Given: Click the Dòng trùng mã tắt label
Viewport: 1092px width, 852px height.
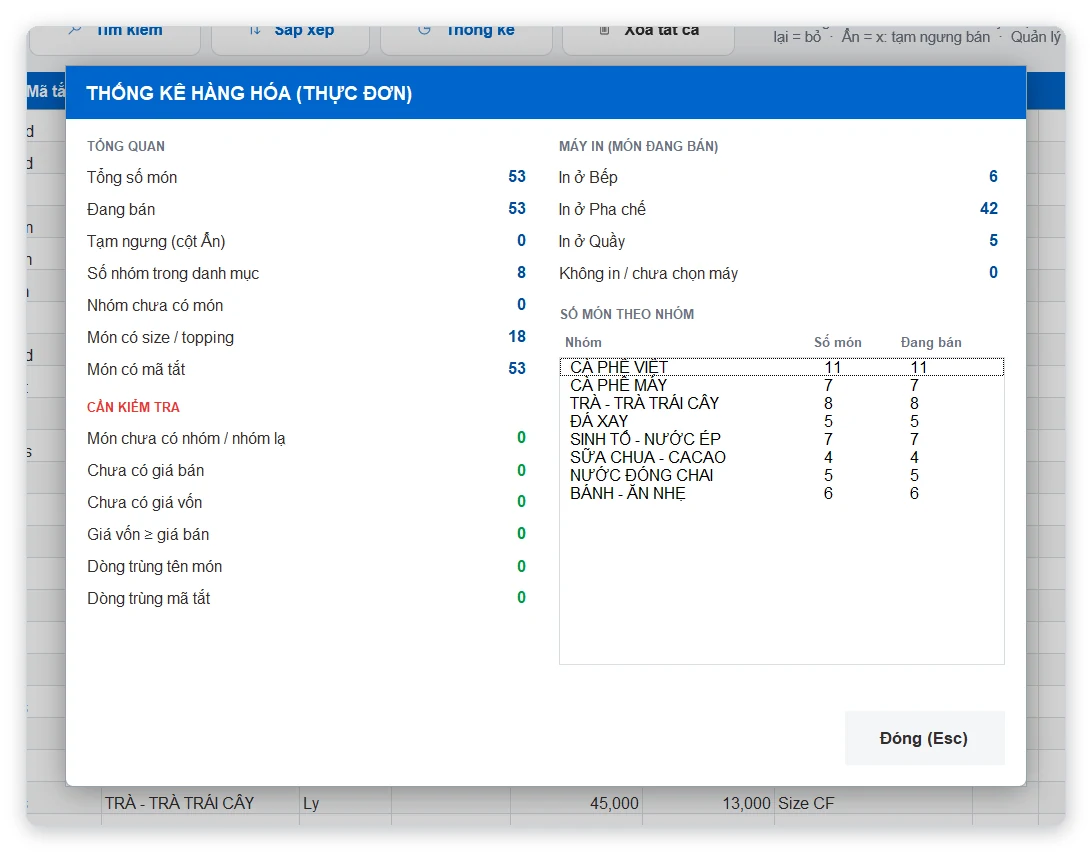Looking at the screenshot, I should [148, 598].
